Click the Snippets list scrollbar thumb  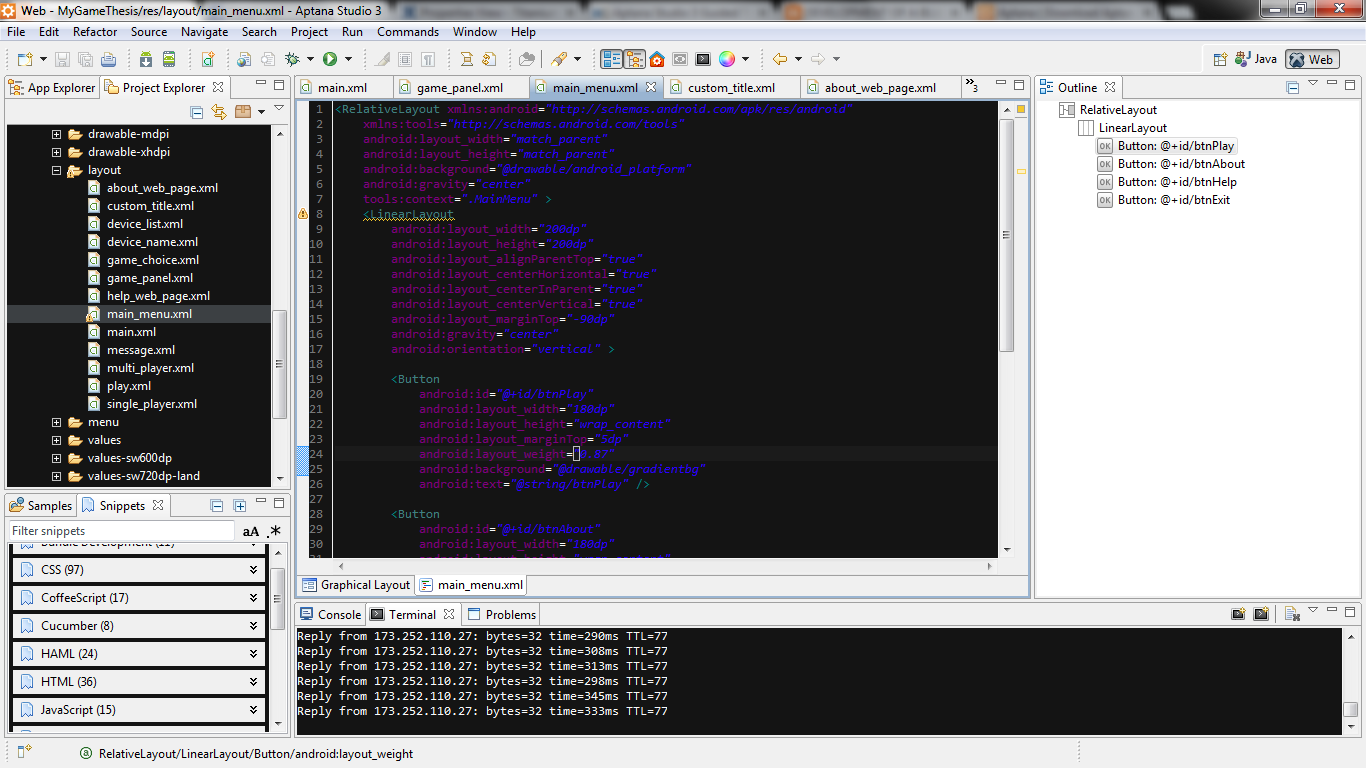(278, 598)
